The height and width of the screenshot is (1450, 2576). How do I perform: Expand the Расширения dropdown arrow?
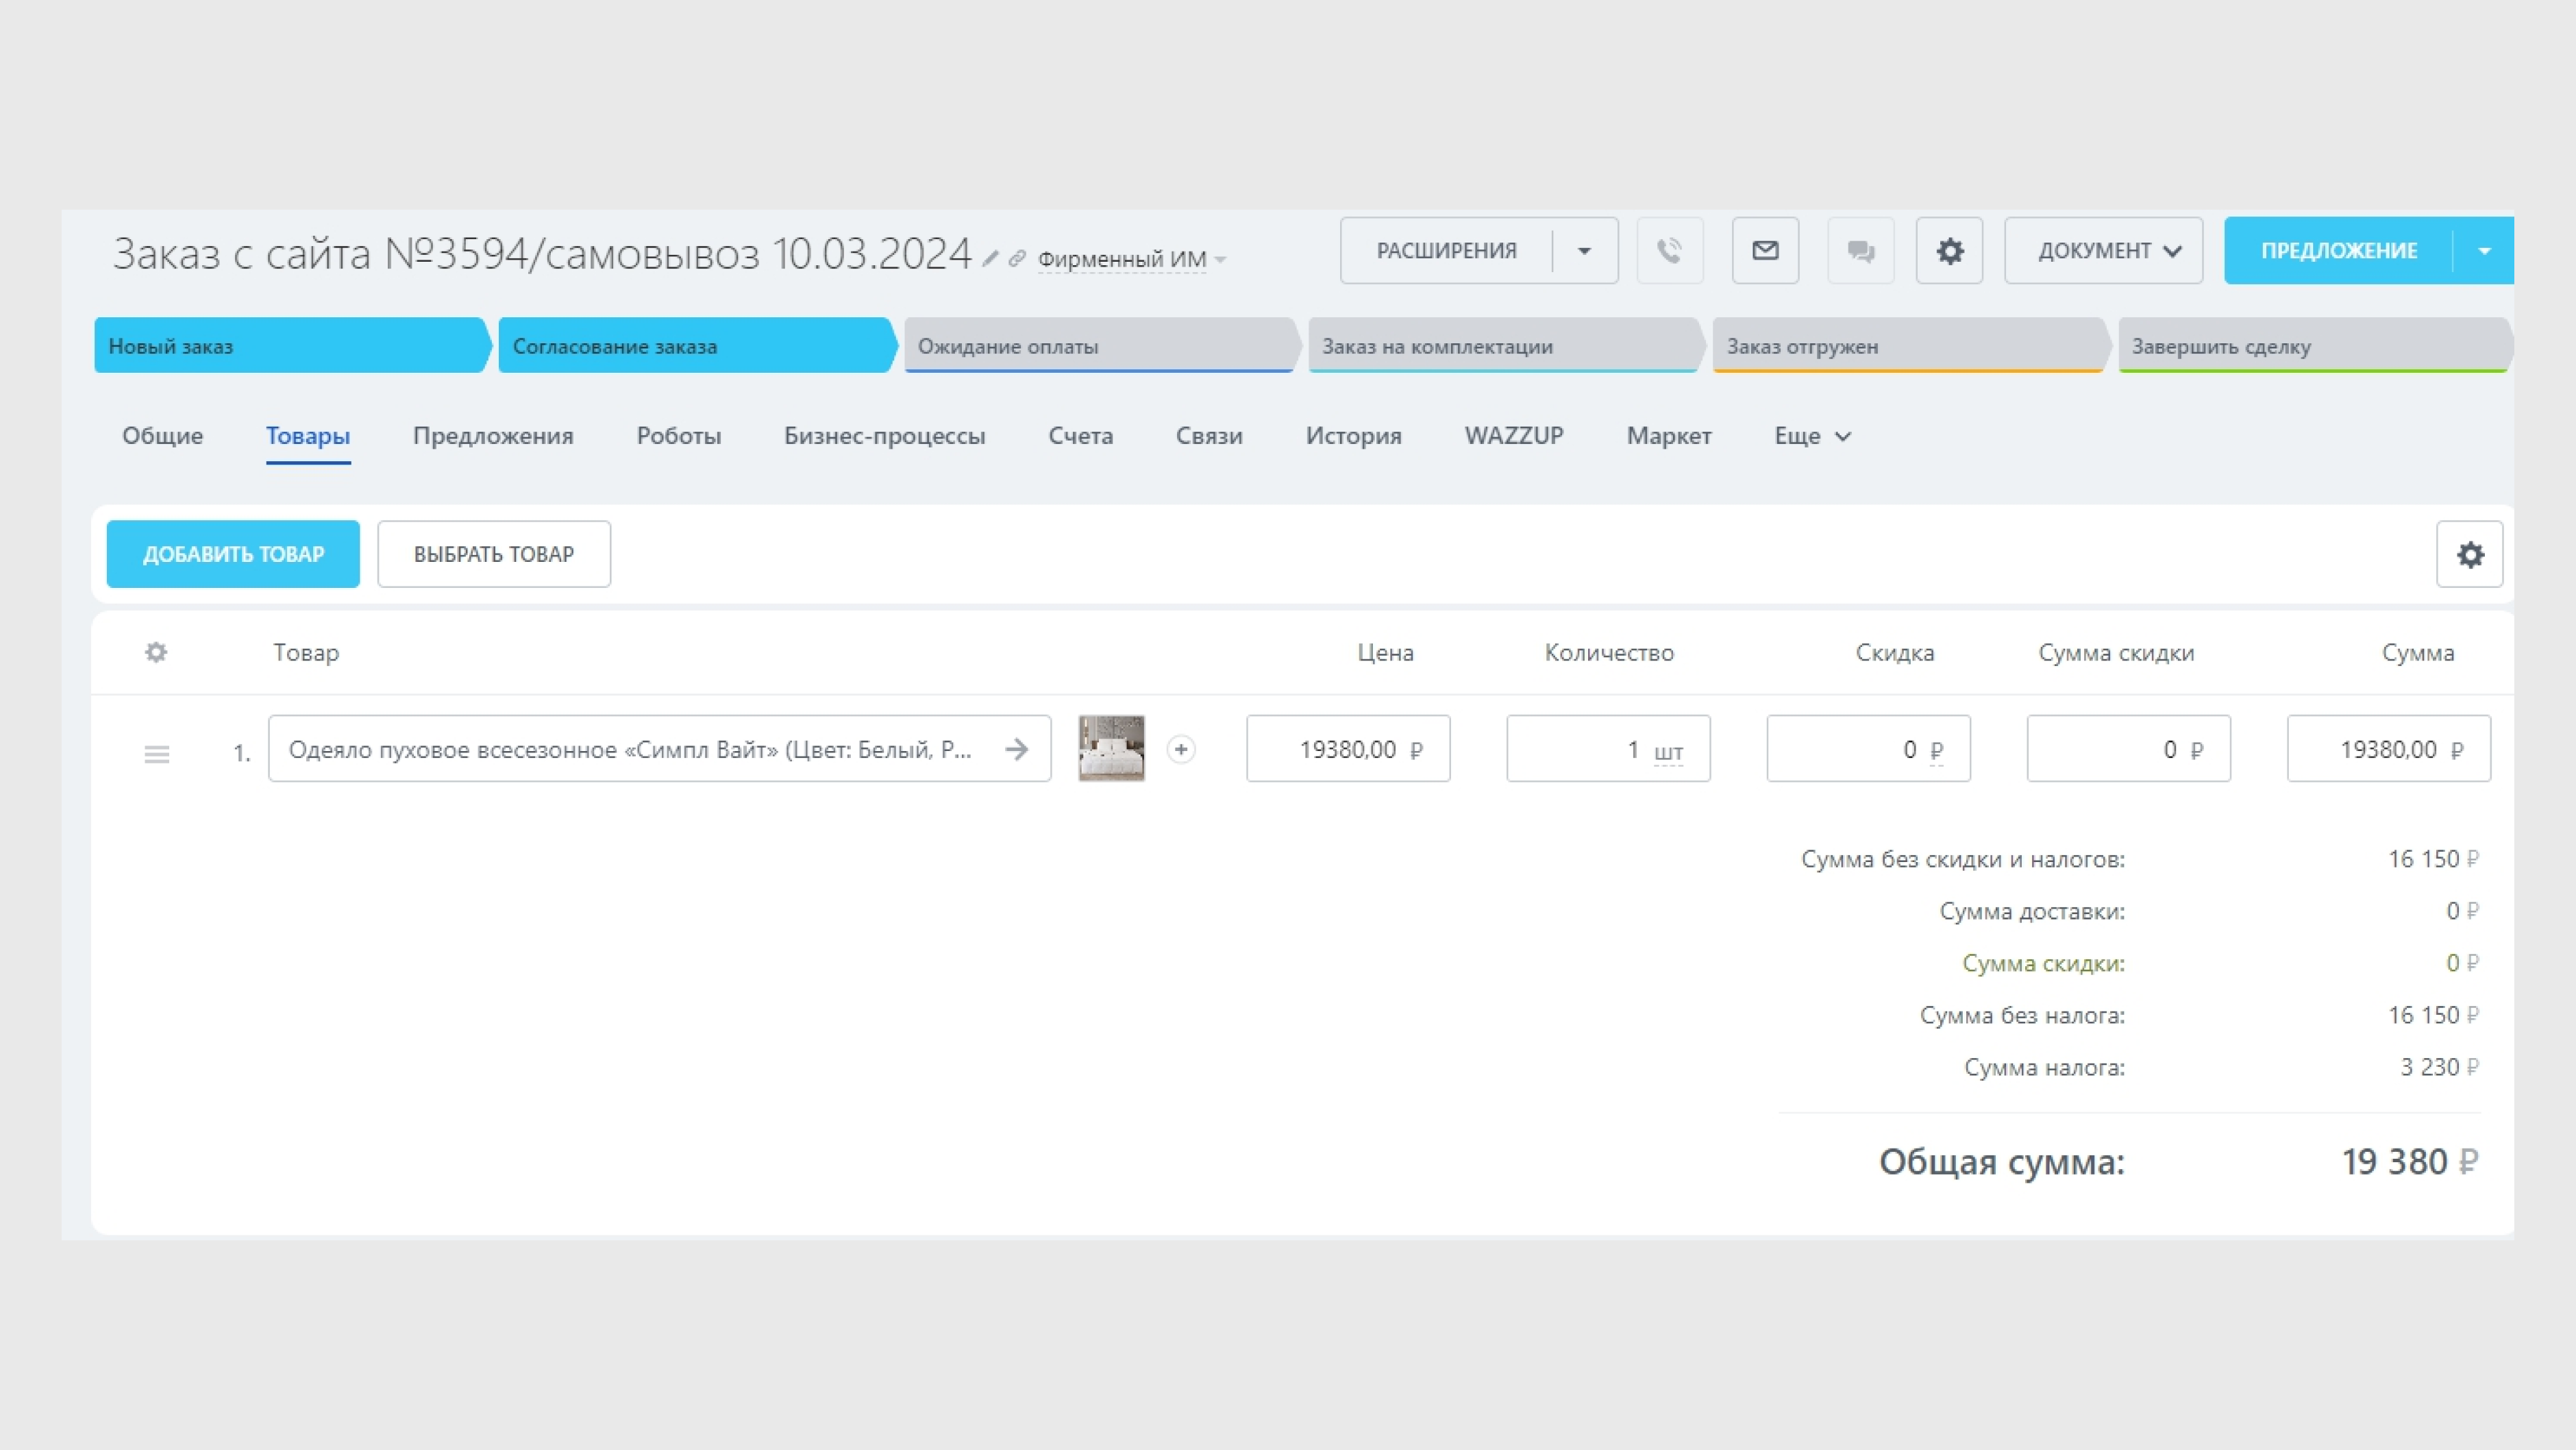tap(1584, 250)
